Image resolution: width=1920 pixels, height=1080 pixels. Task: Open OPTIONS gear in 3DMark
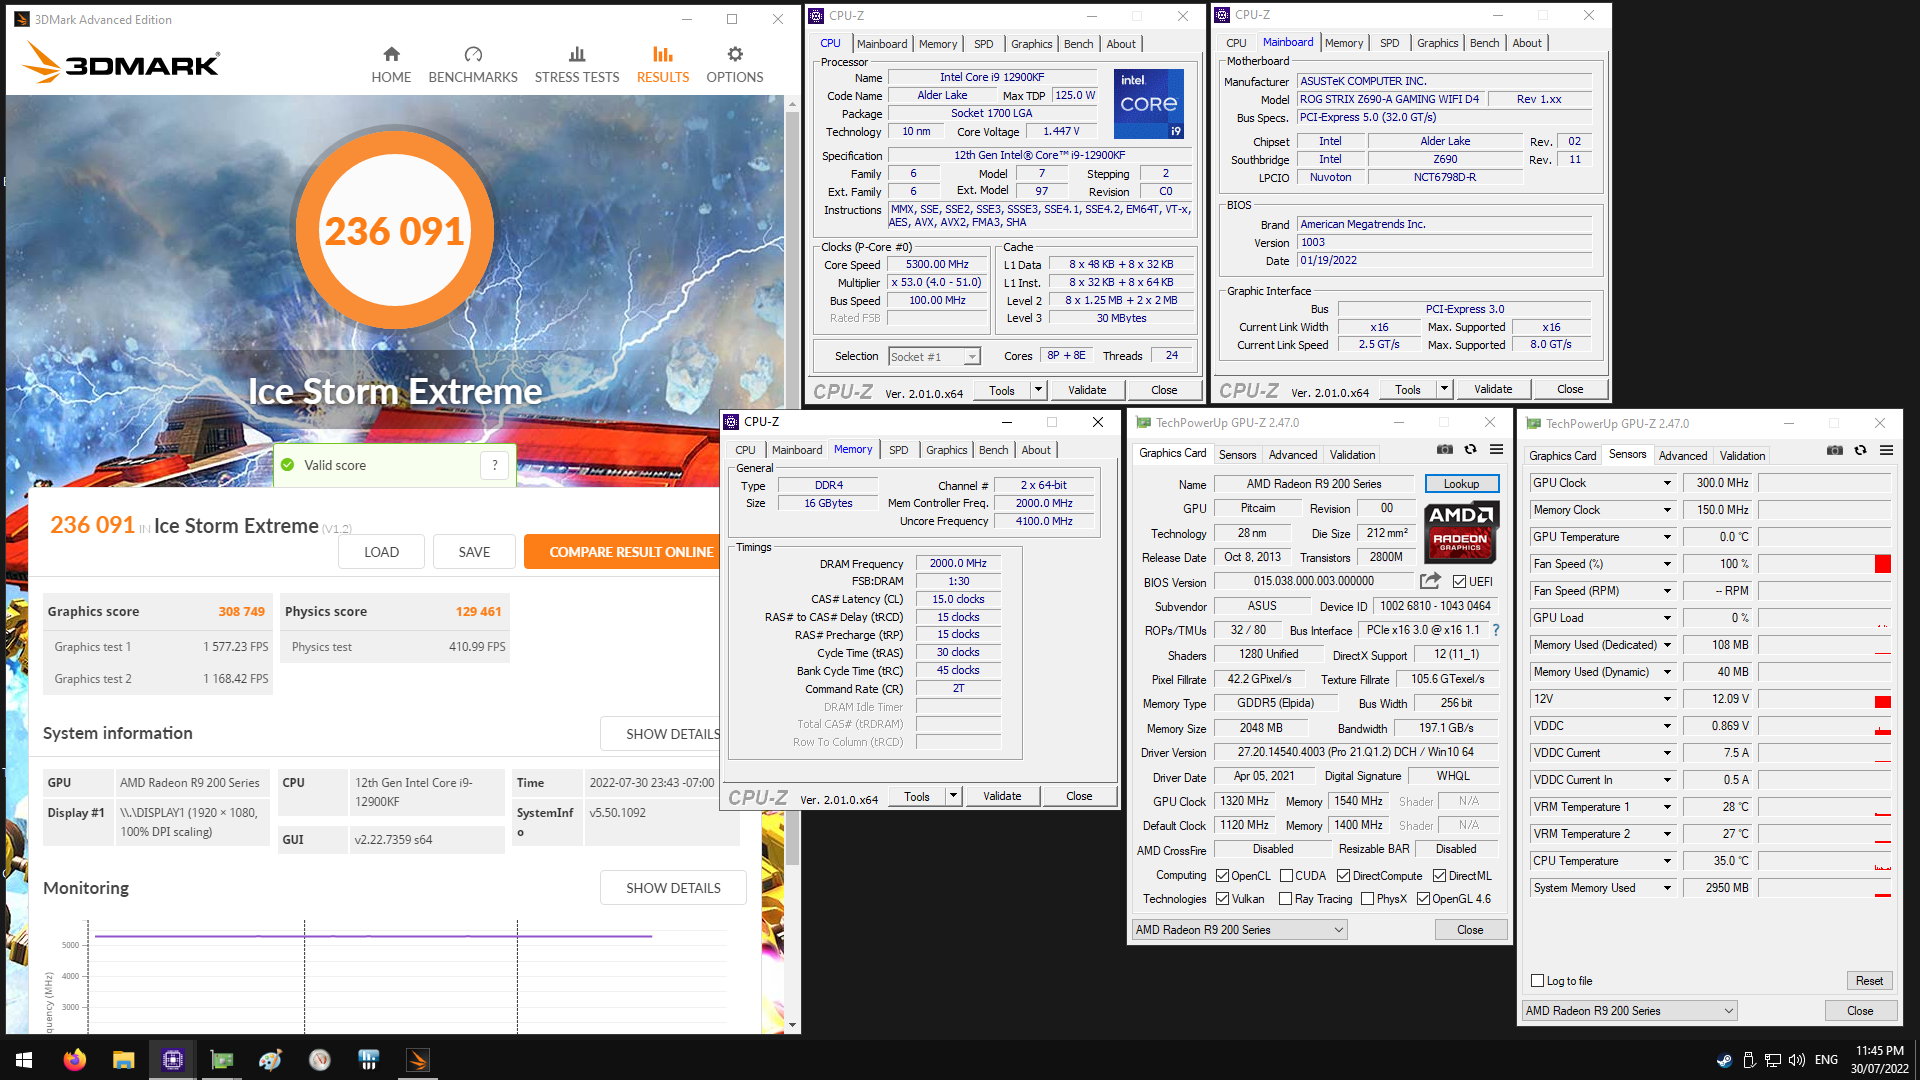[735, 65]
